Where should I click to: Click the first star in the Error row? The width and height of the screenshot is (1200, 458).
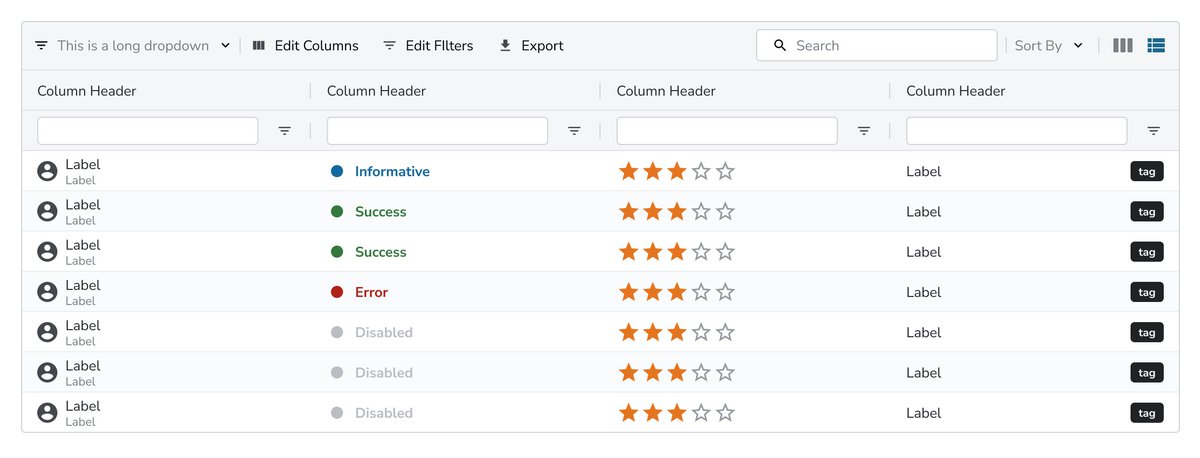pyautogui.click(x=628, y=292)
